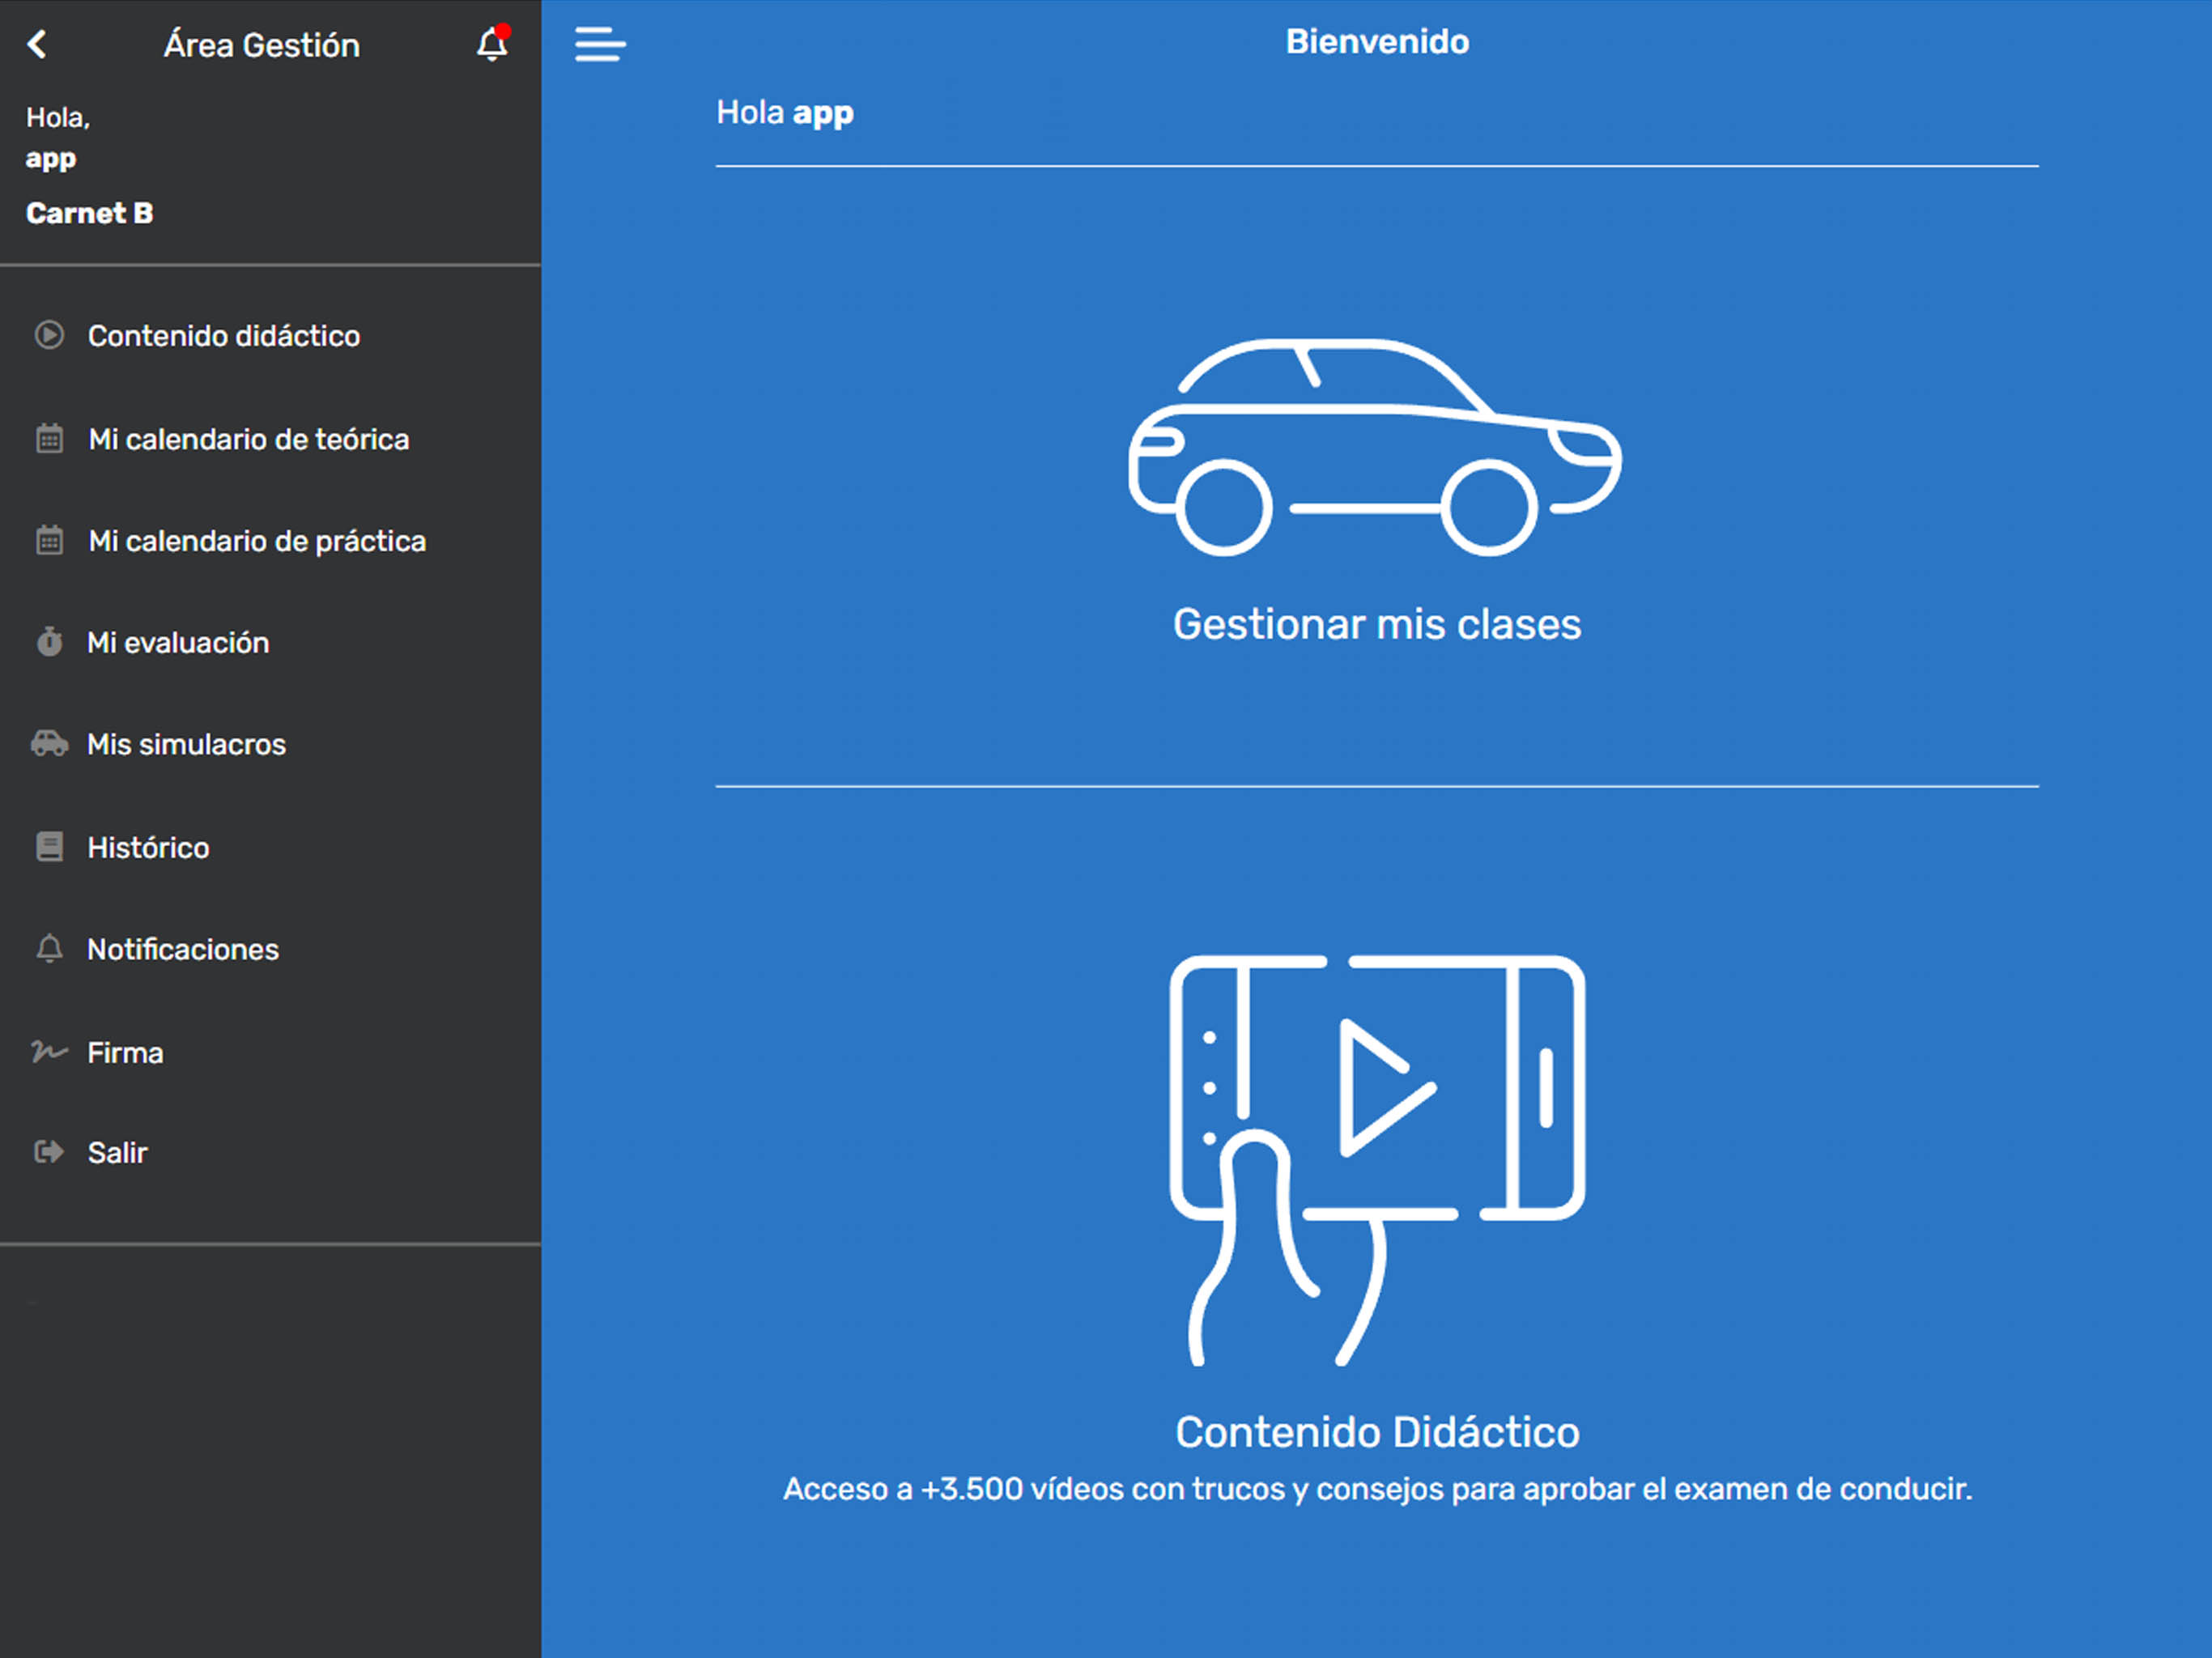This screenshot has height=1658, width=2212.
Task: Open Notificaciones menu entry
Action: [x=183, y=950]
